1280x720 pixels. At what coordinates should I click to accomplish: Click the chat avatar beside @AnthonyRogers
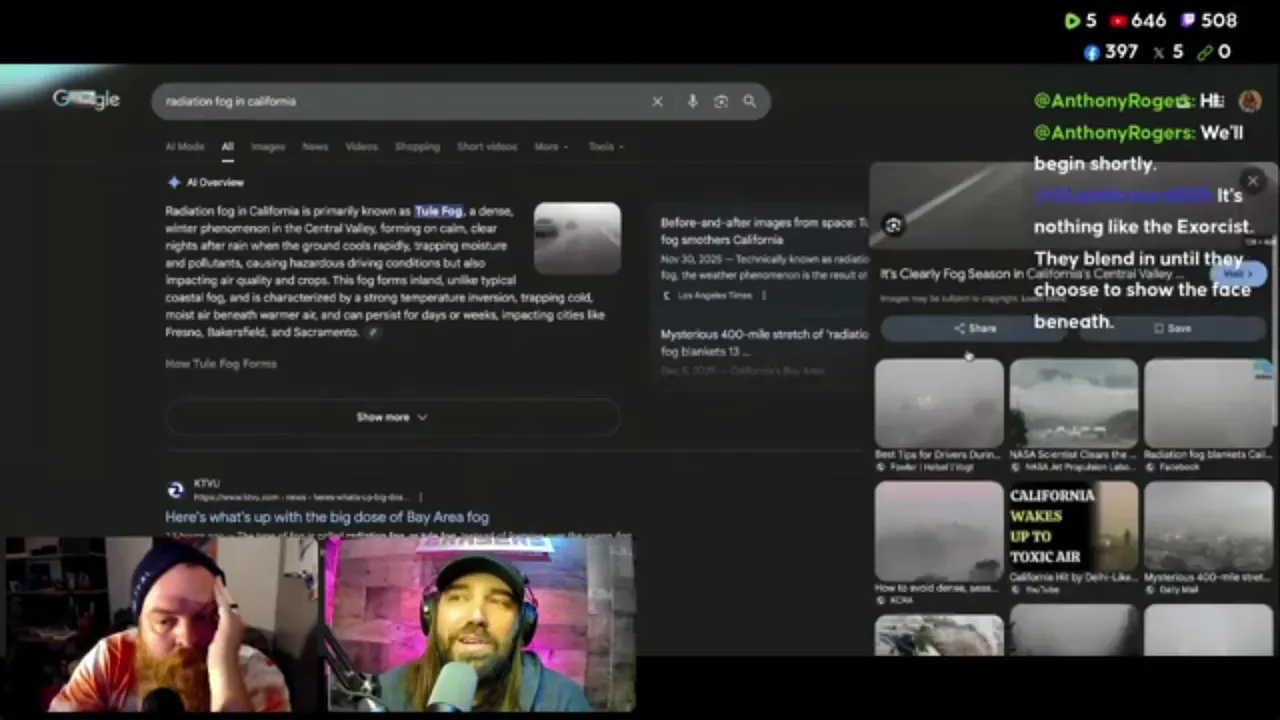1249,101
